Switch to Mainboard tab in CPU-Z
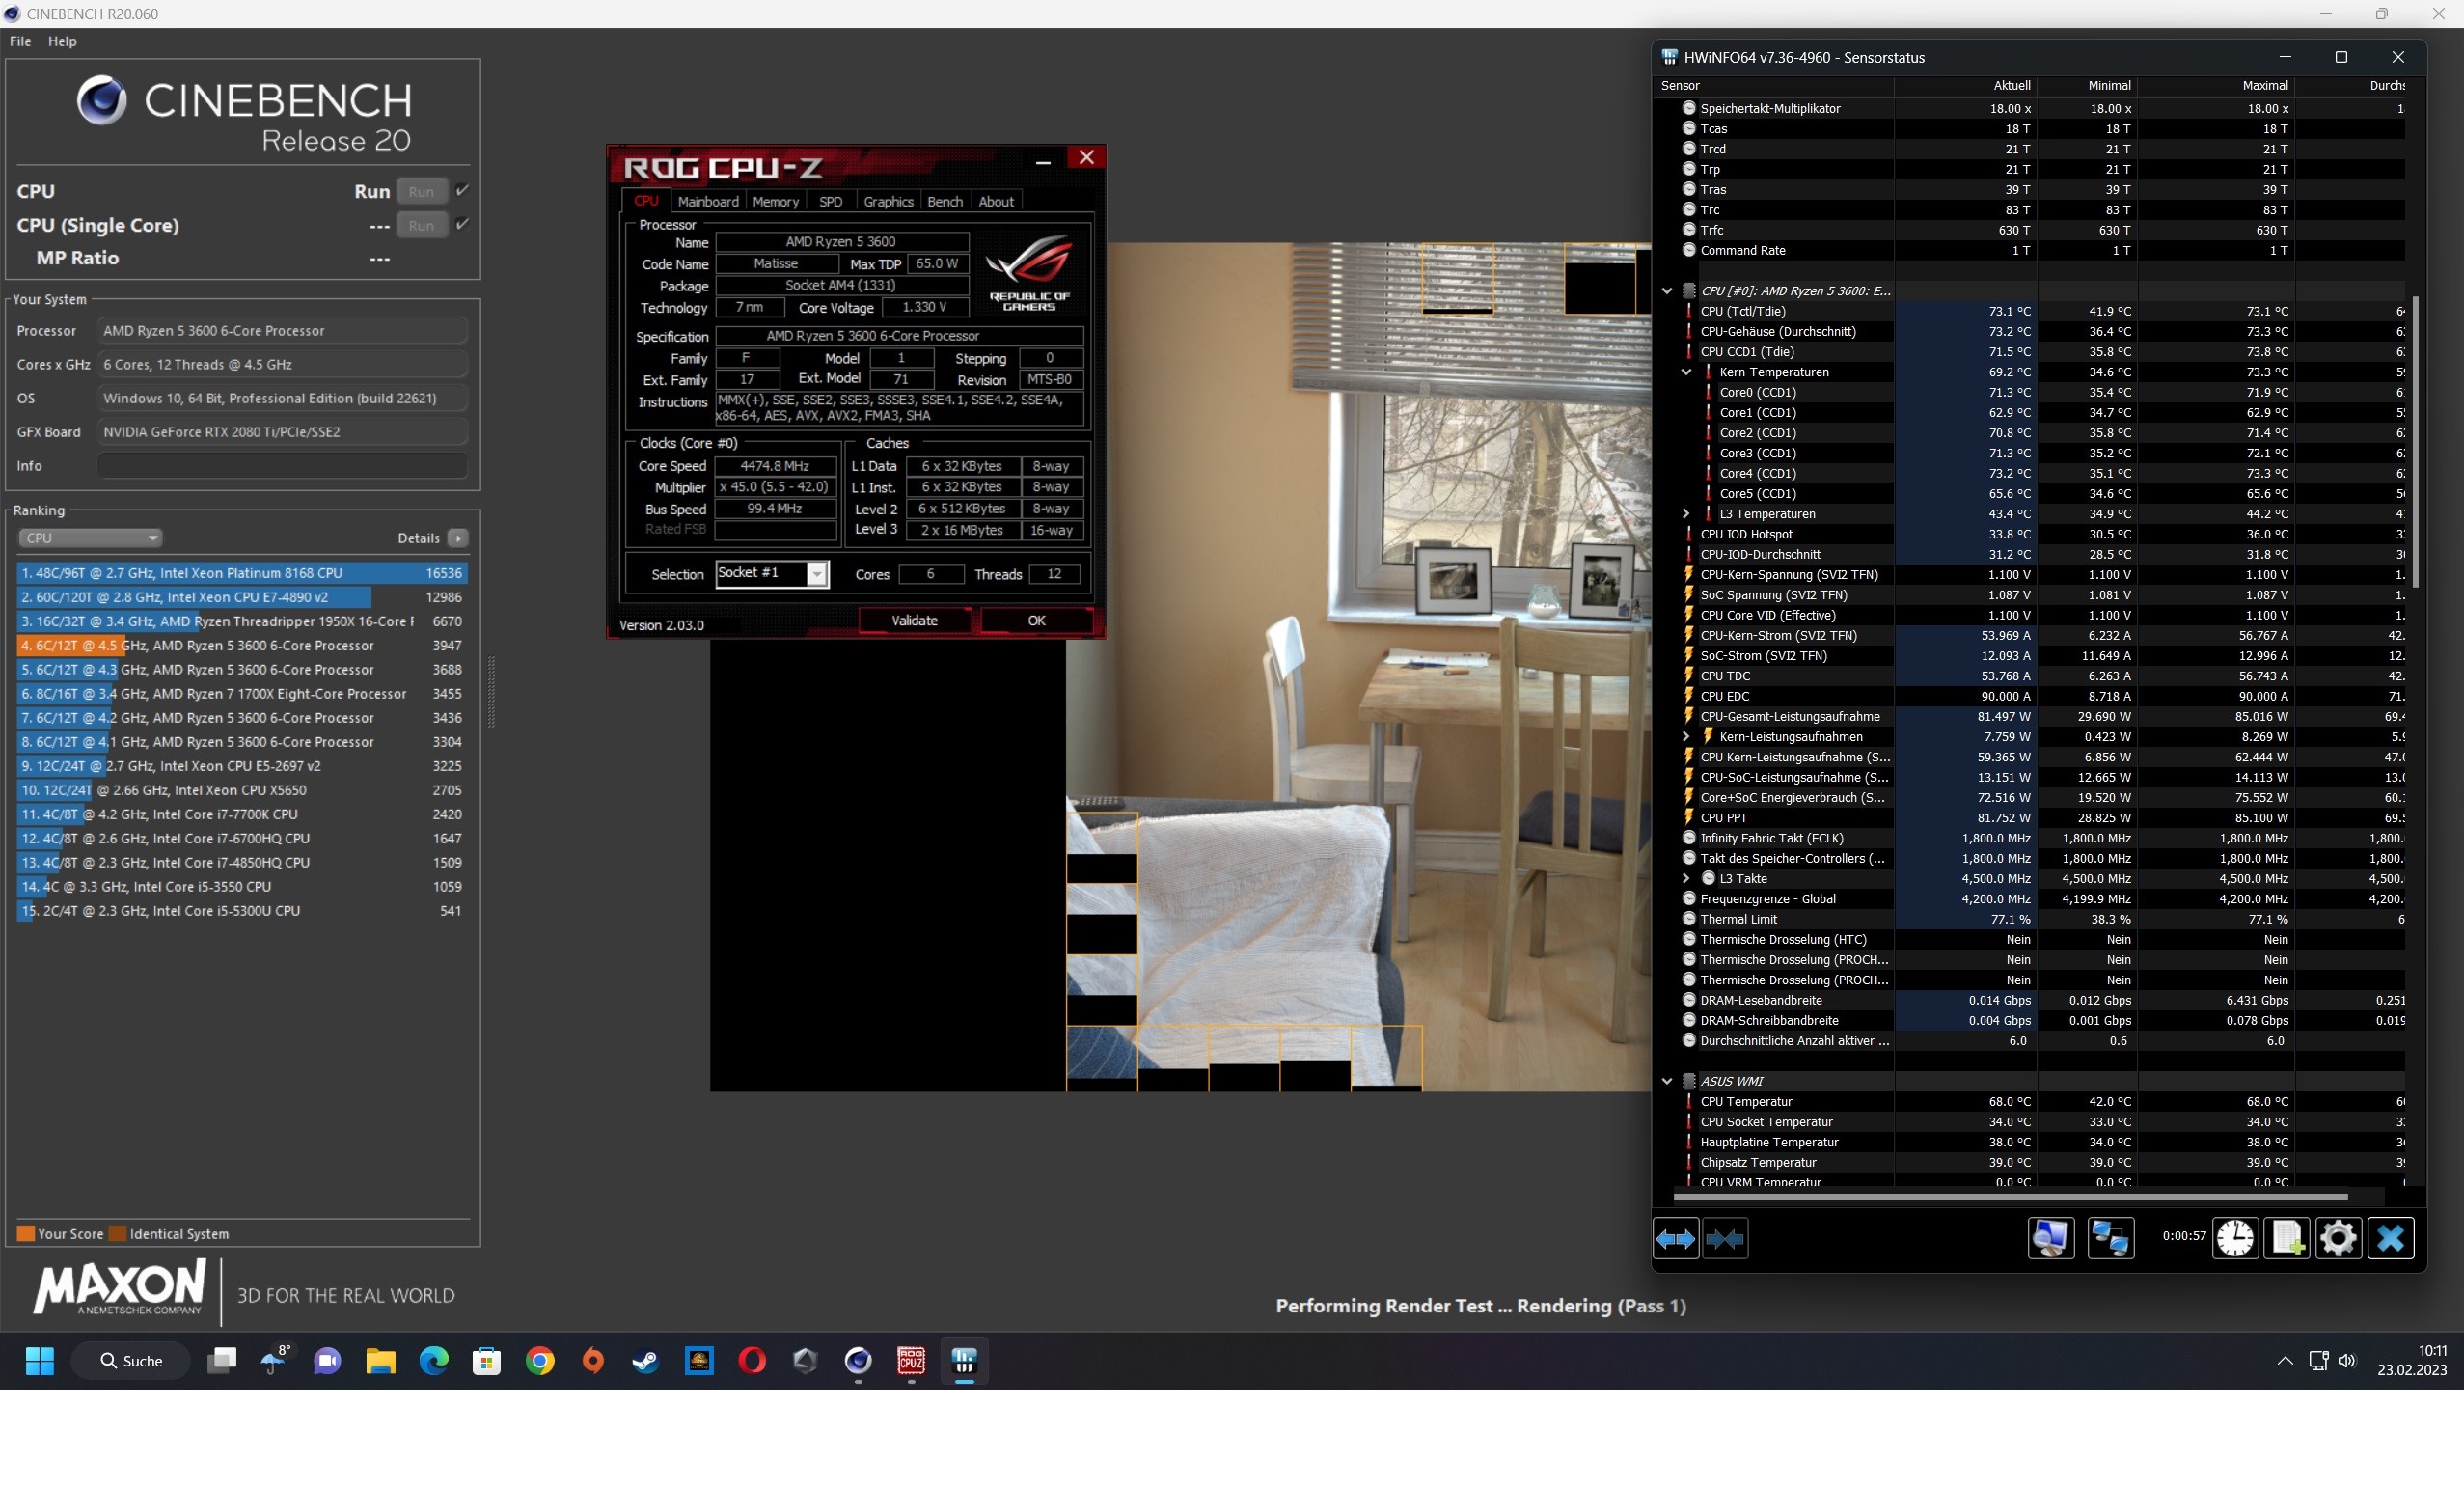The width and height of the screenshot is (2464, 1490). point(708,202)
